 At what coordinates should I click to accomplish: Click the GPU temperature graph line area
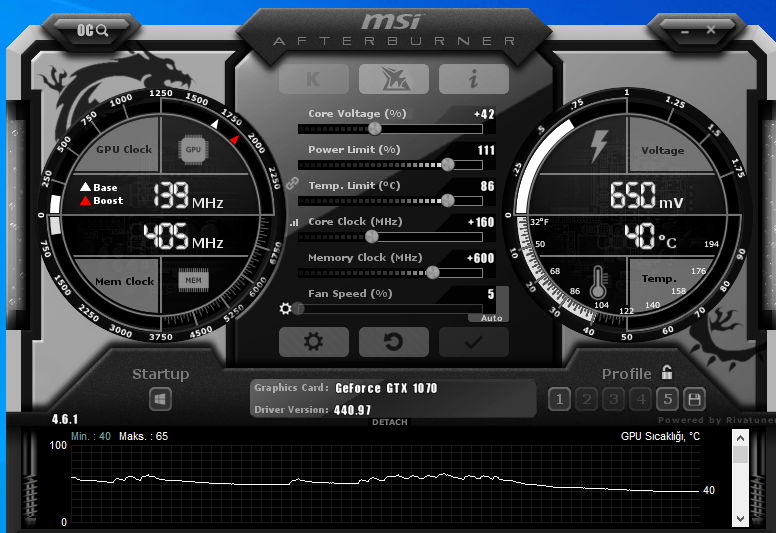pos(385,483)
